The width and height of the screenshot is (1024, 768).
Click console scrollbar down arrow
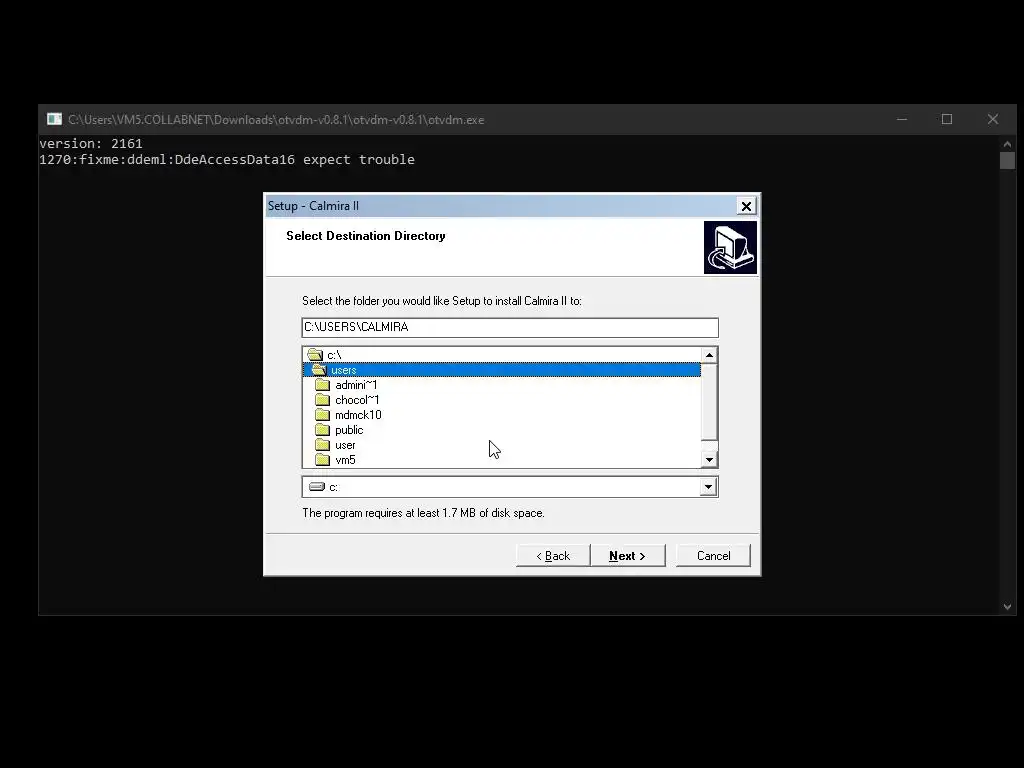(x=1007, y=607)
